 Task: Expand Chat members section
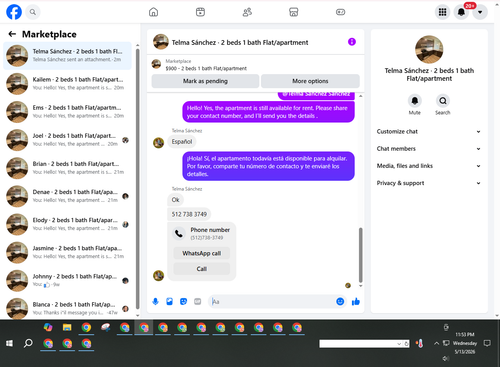429,149
